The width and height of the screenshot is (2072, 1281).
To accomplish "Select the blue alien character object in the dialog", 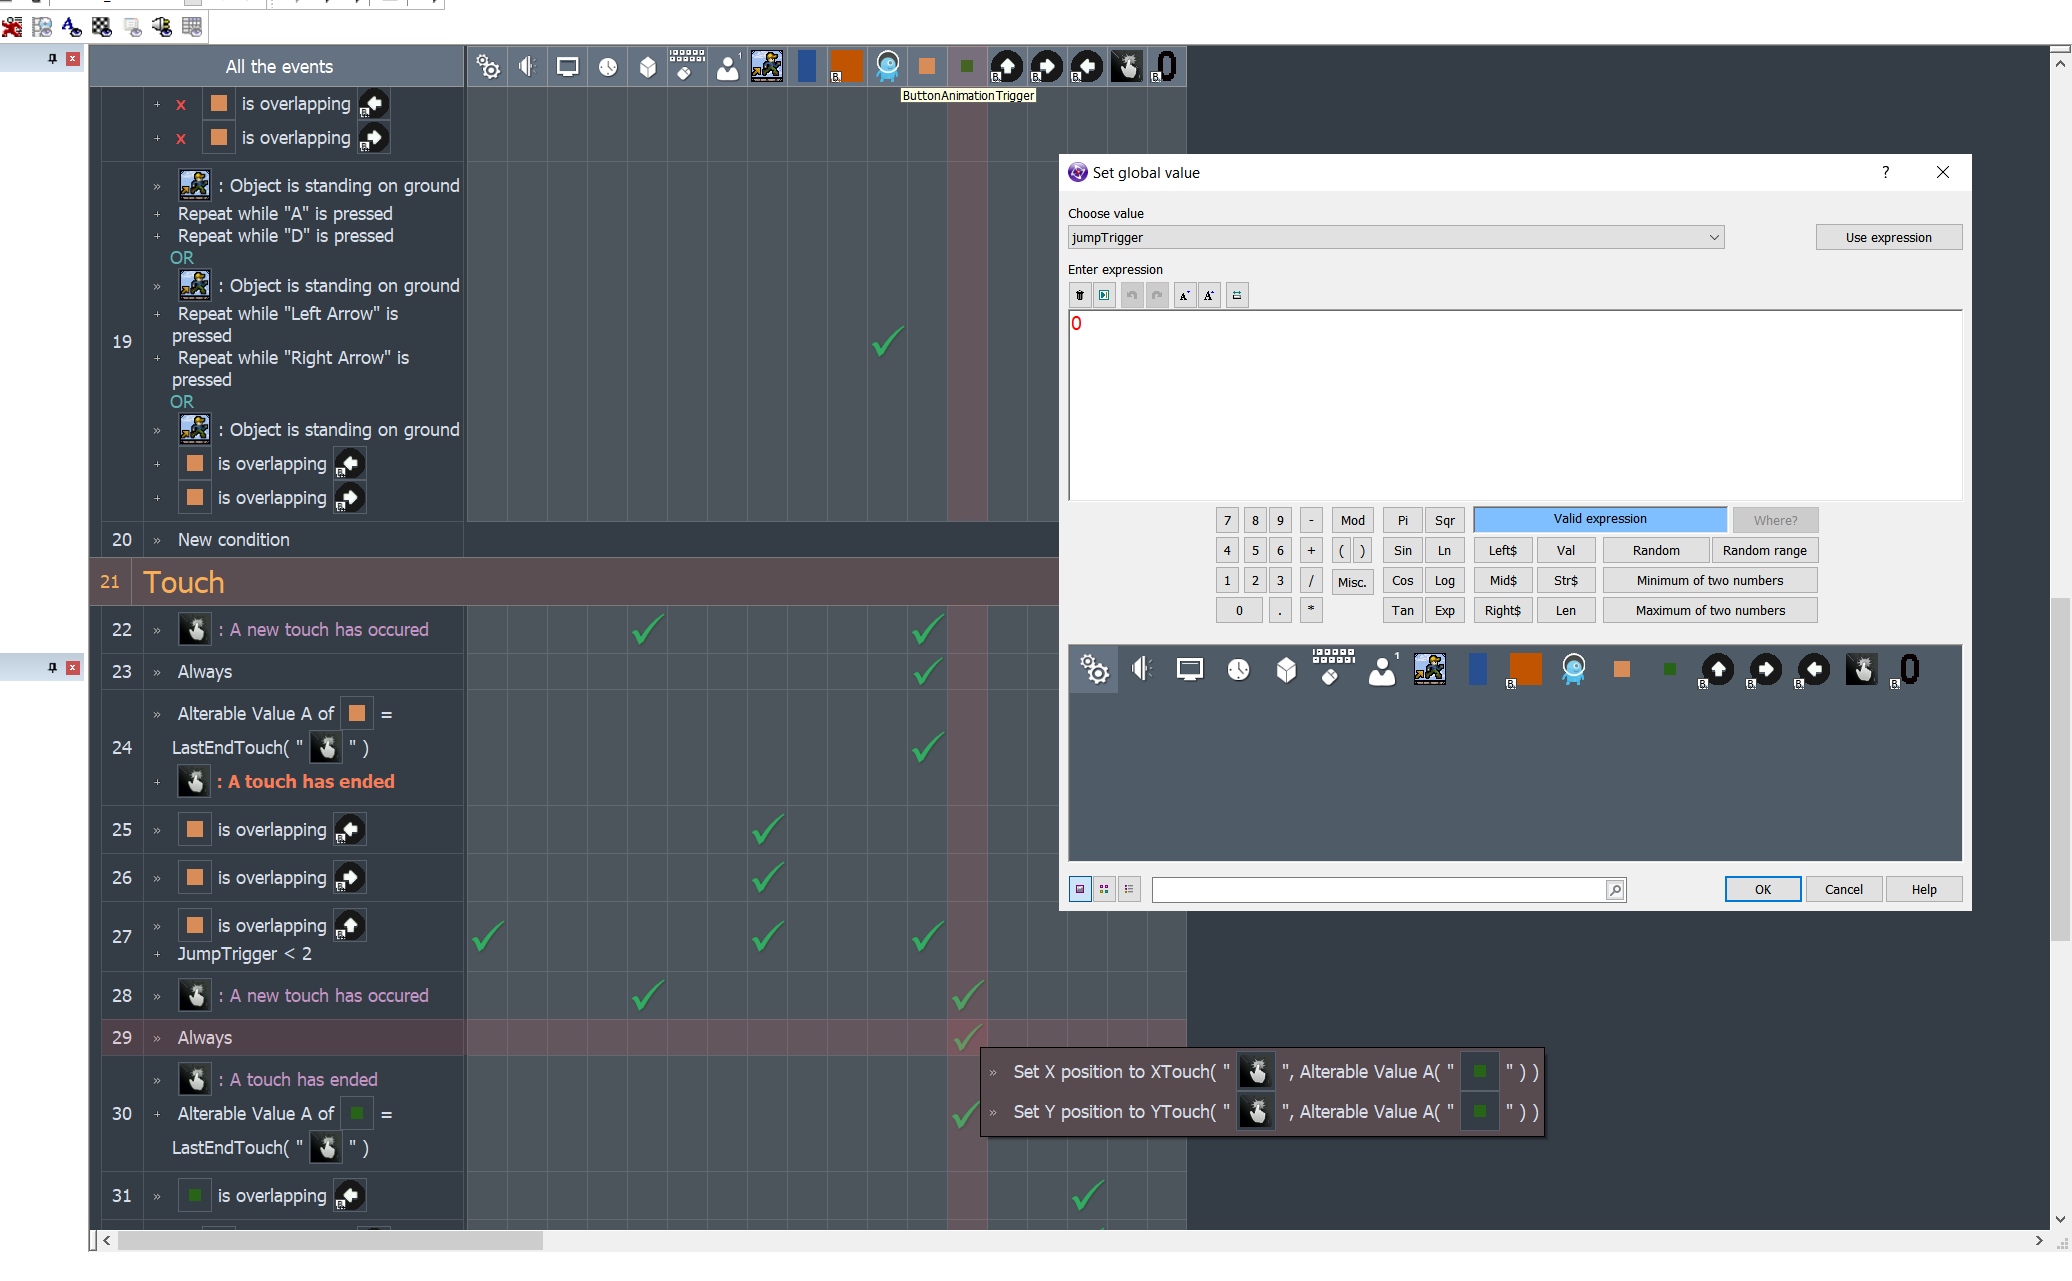I will point(1573,670).
